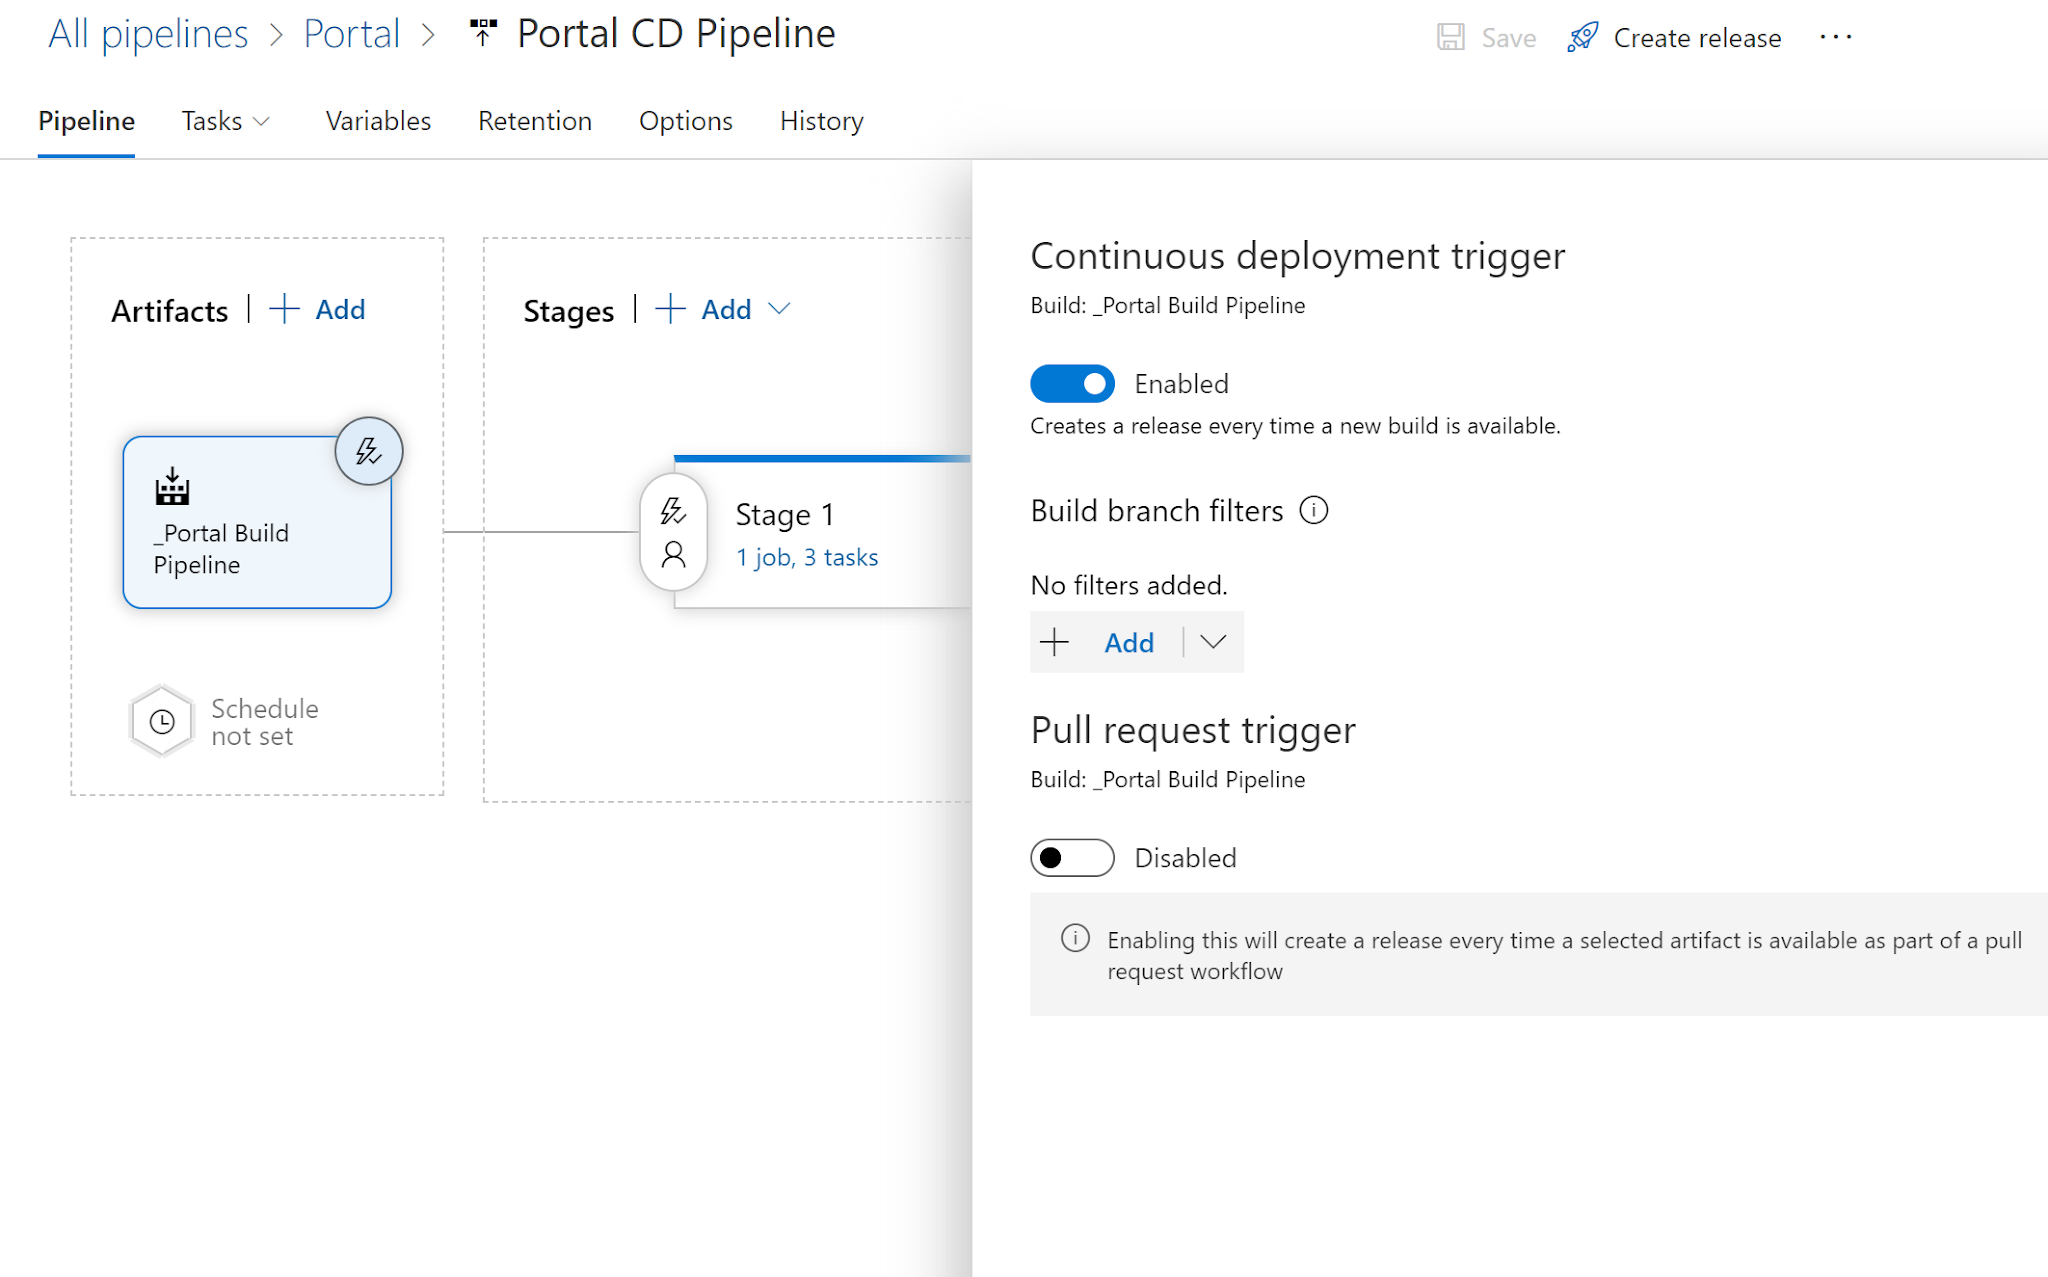
Task: Navigate to All pipelines breadcrumb link
Action: click(148, 33)
